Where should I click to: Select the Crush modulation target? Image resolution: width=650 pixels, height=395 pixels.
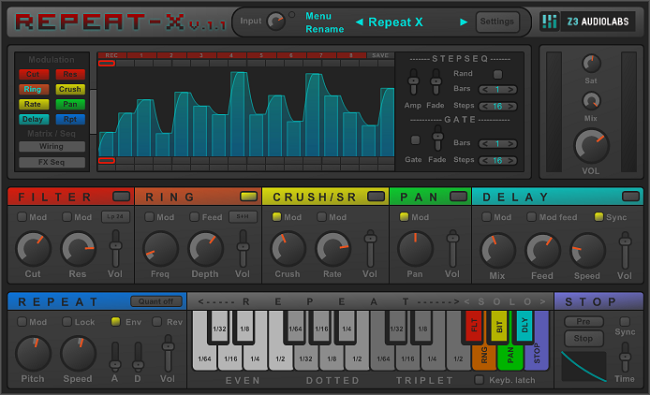(70, 89)
